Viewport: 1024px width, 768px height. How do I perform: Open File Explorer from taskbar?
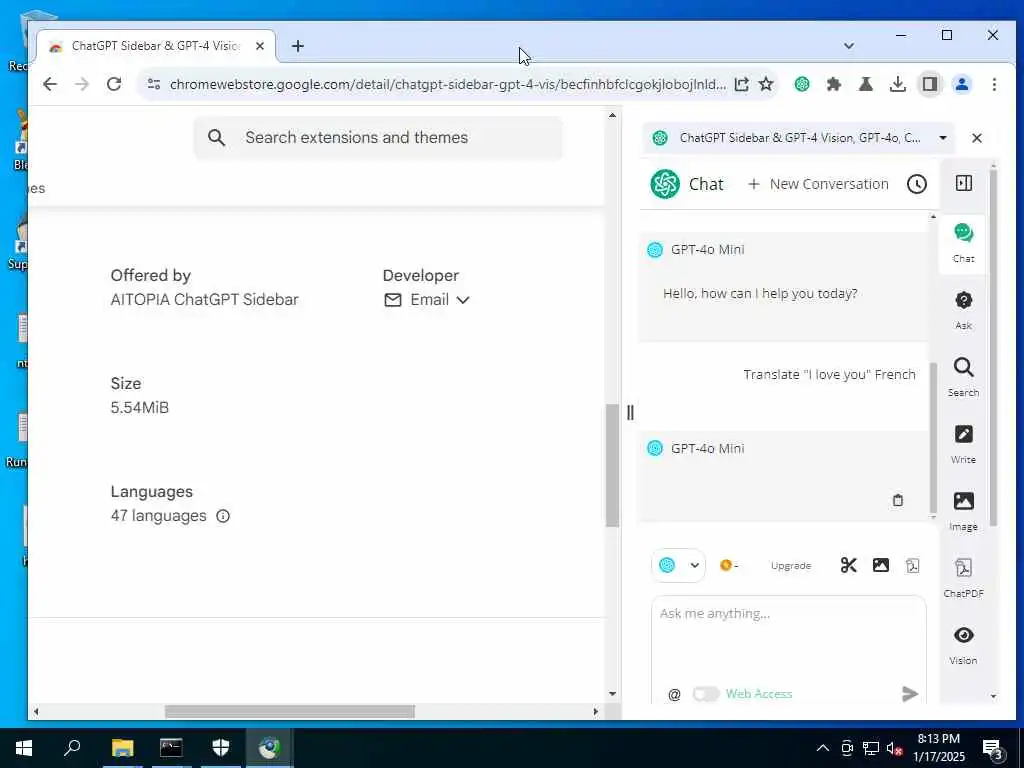122,748
